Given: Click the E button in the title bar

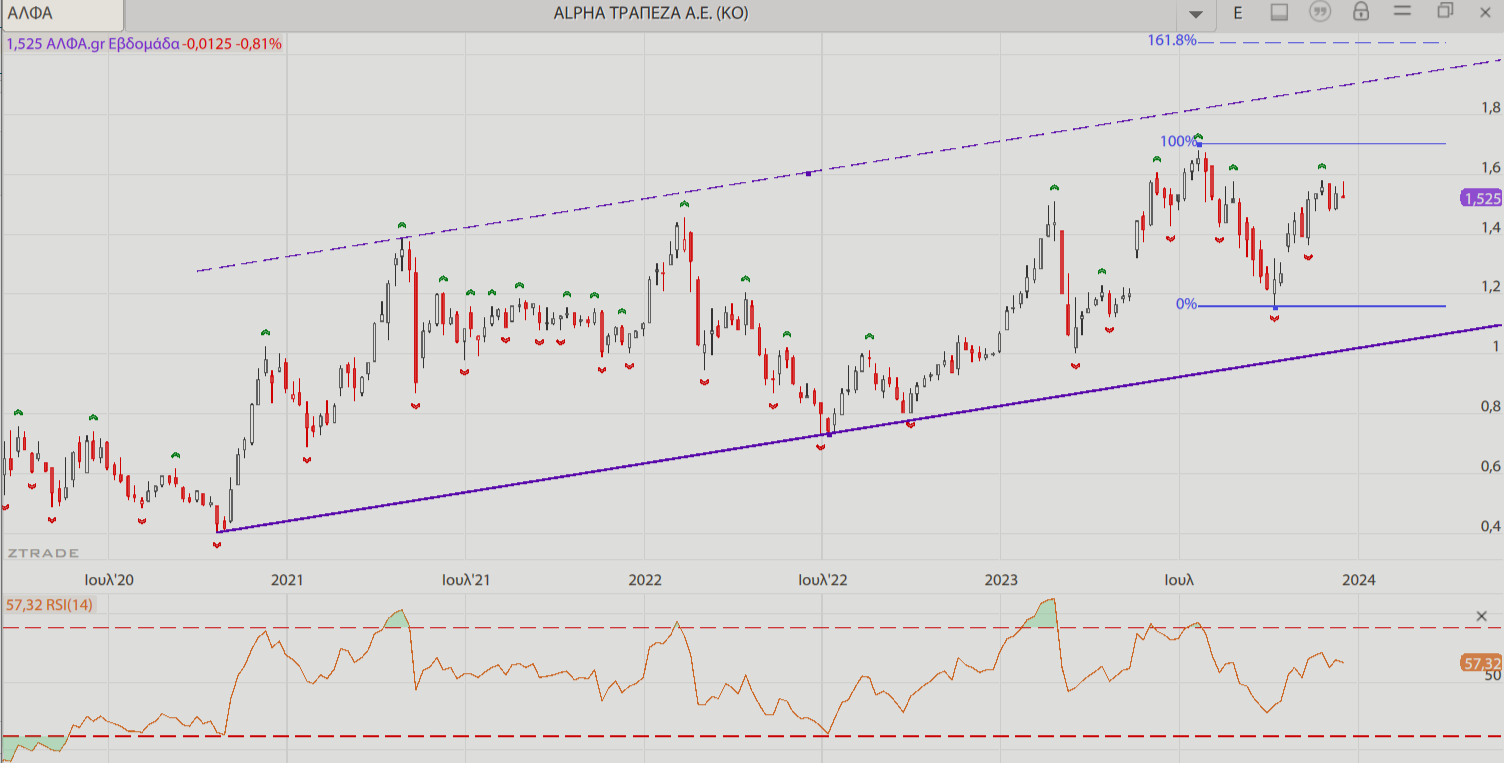Looking at the screenshot, I should 1238,13.
